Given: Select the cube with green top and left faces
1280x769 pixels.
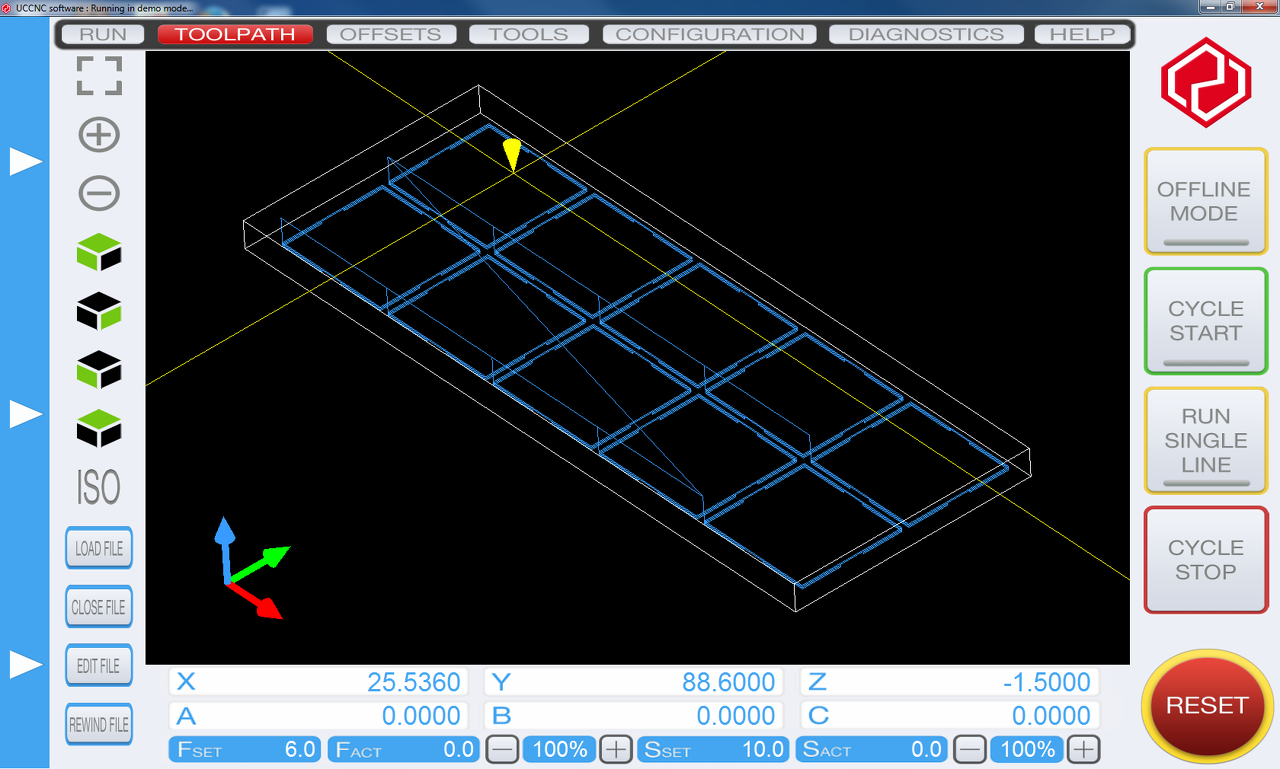Looking at the screenshot, I should [x=99, y=253].
